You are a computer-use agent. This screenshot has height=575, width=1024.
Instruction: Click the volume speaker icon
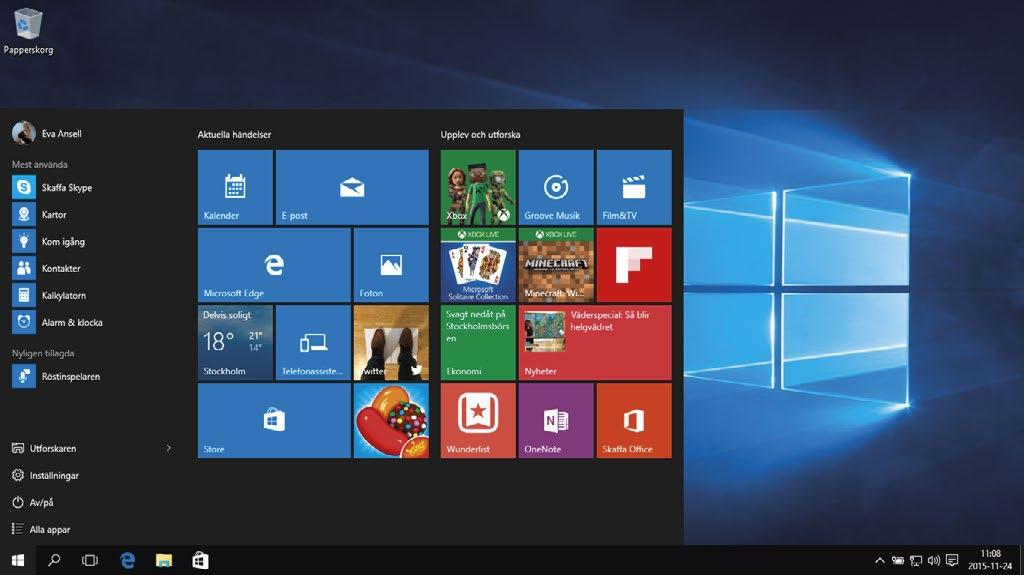[x=934, y=561]
